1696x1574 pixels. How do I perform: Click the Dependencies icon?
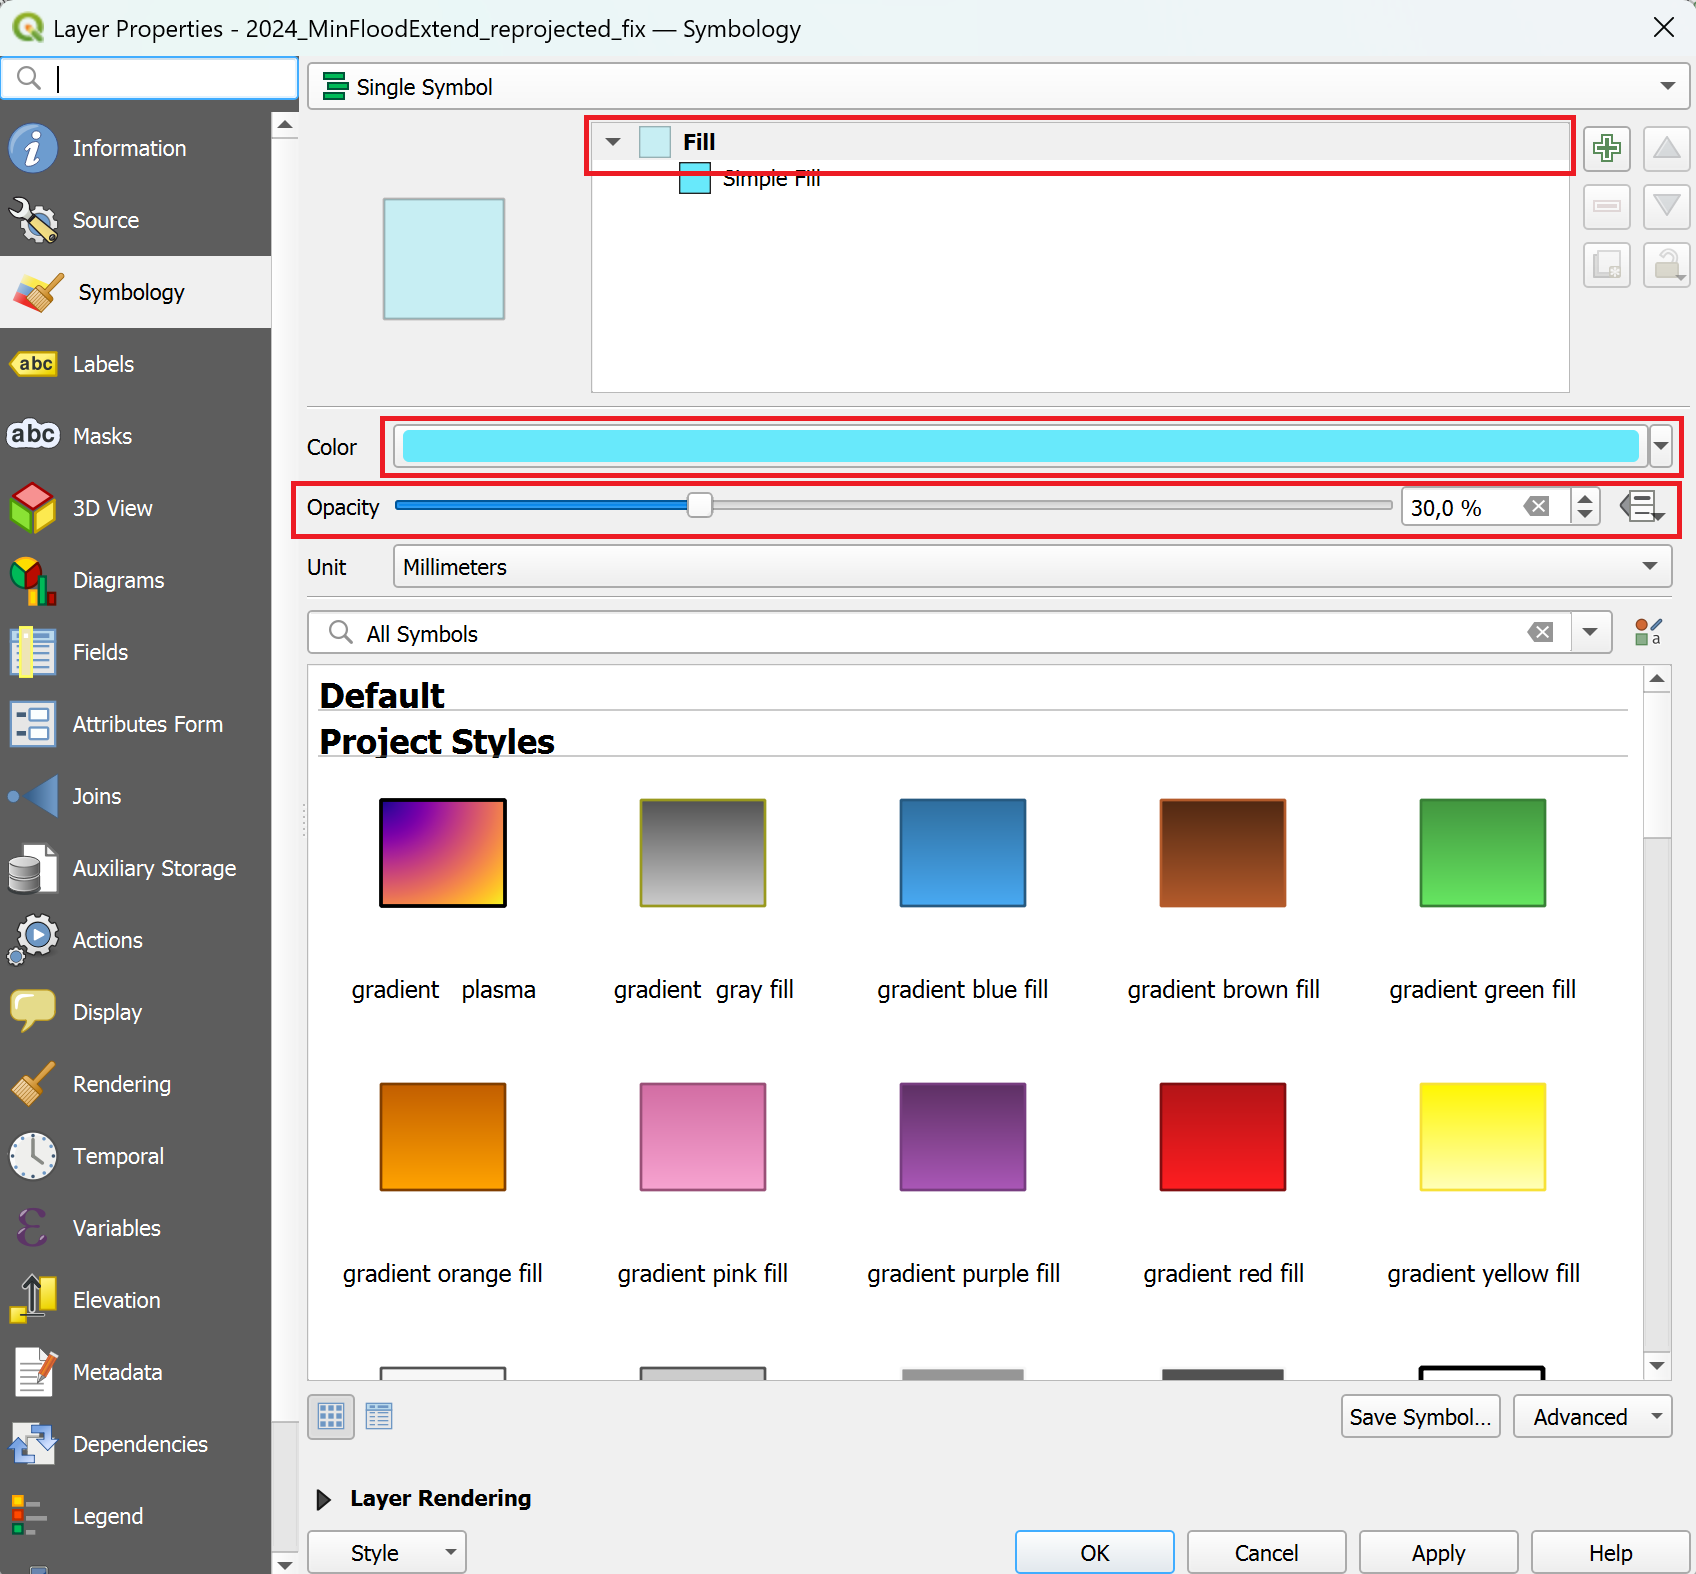33,1444
